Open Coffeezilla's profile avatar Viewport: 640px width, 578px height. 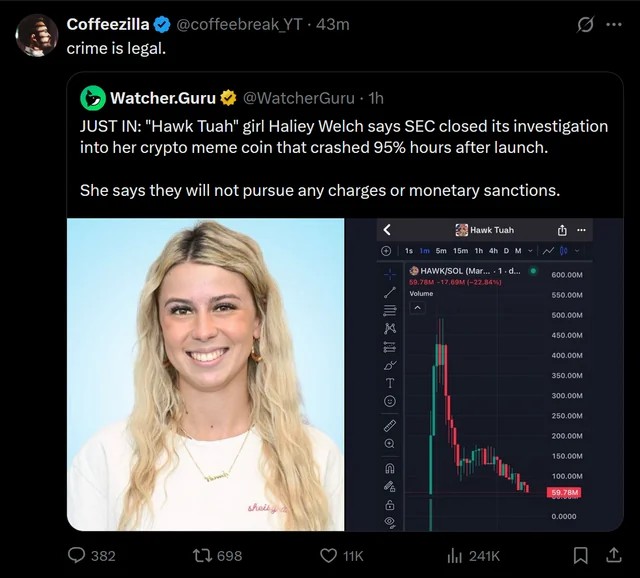click(38, 35)
